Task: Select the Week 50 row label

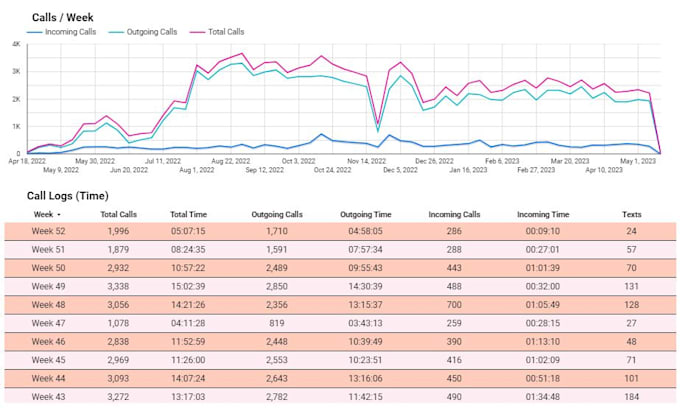Action: [x=48, y=268]
